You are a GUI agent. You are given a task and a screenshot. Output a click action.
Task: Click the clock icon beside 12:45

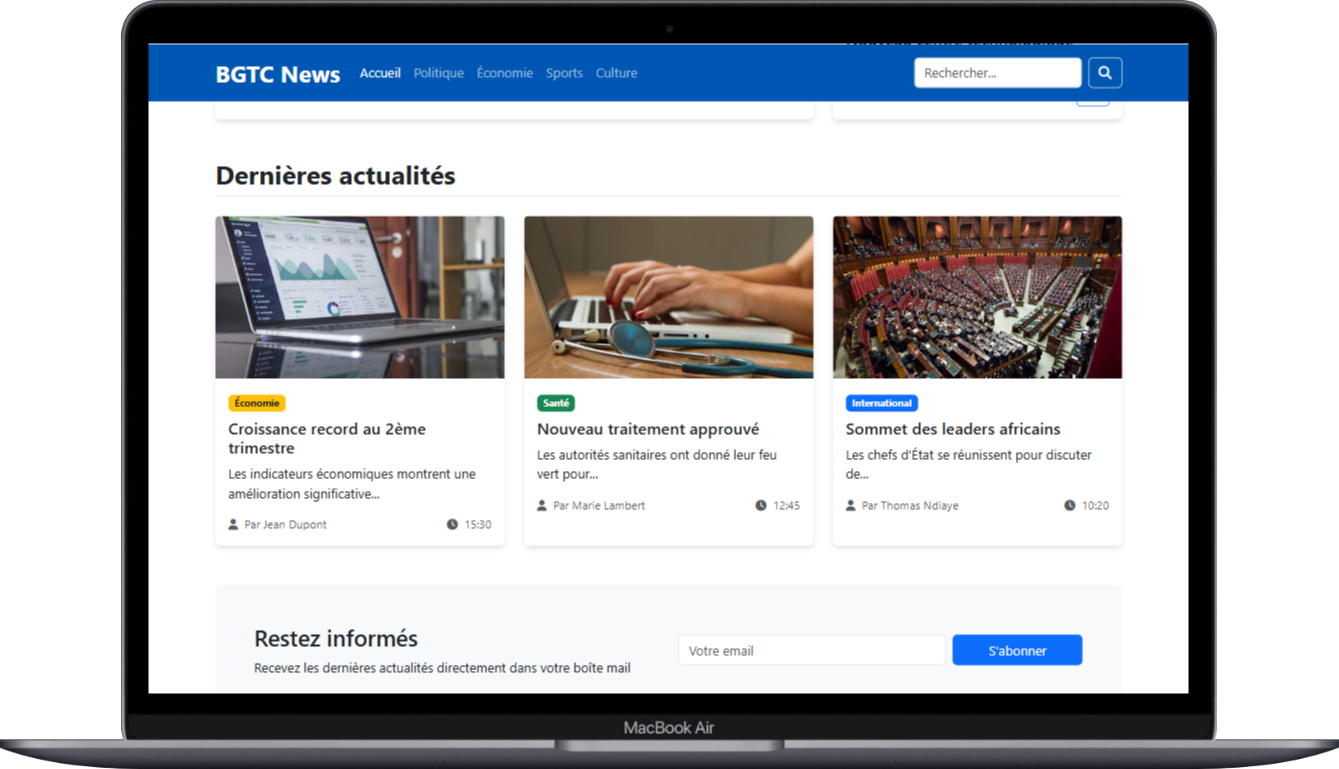click(x=761, y=505)
